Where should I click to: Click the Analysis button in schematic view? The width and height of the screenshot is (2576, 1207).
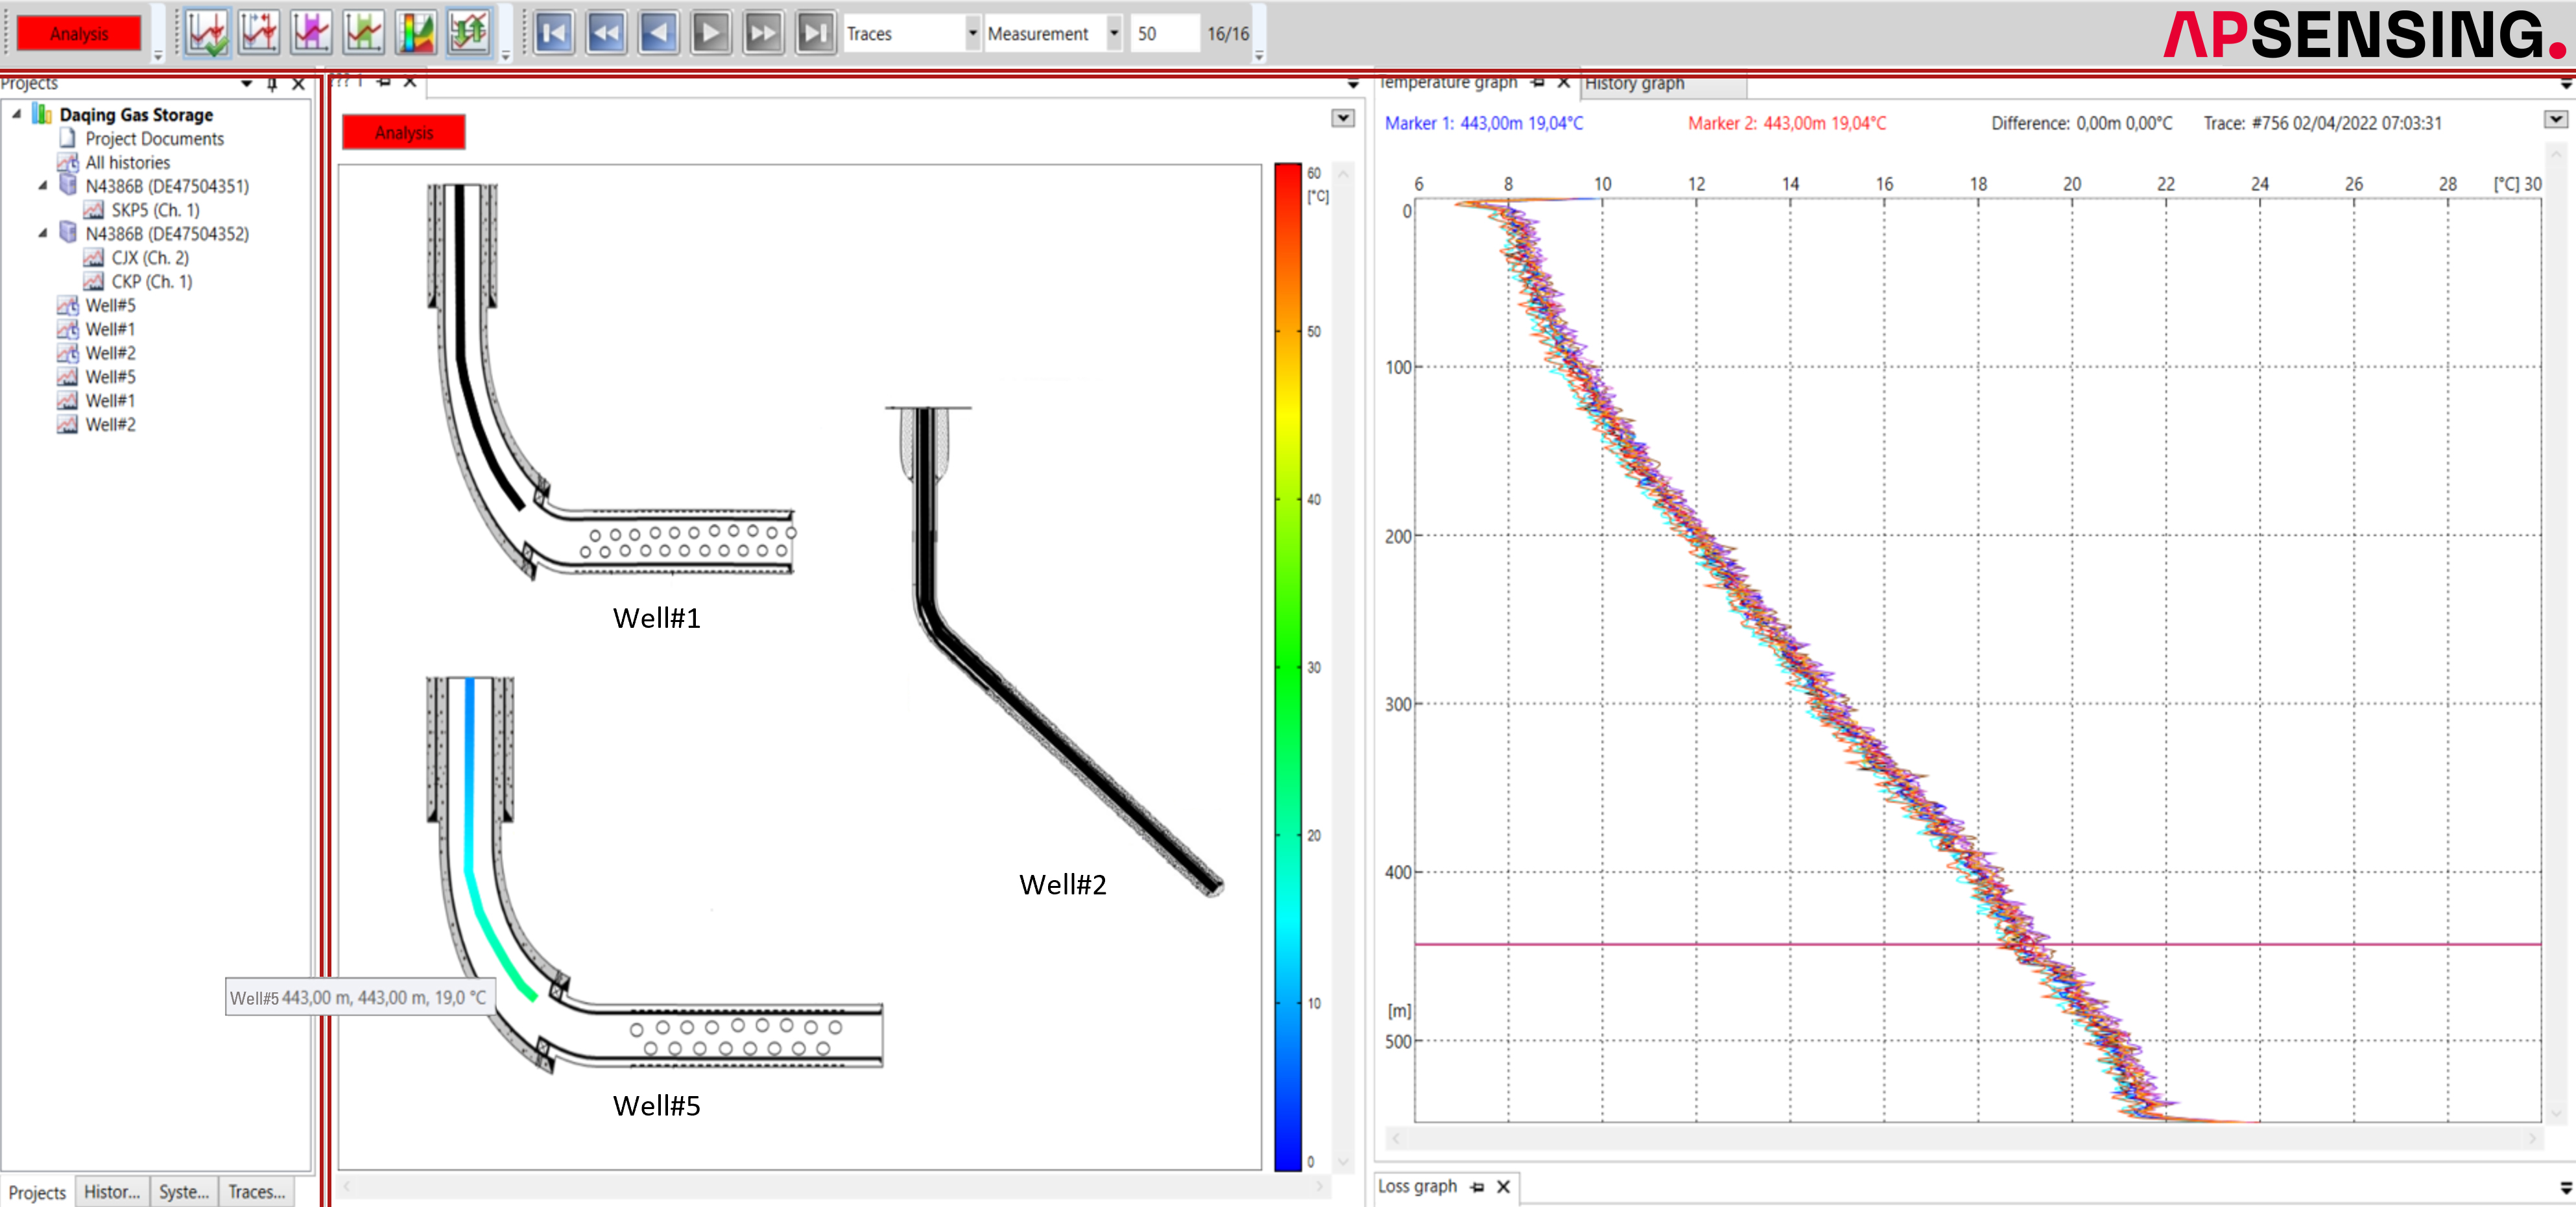click(404, 132)
